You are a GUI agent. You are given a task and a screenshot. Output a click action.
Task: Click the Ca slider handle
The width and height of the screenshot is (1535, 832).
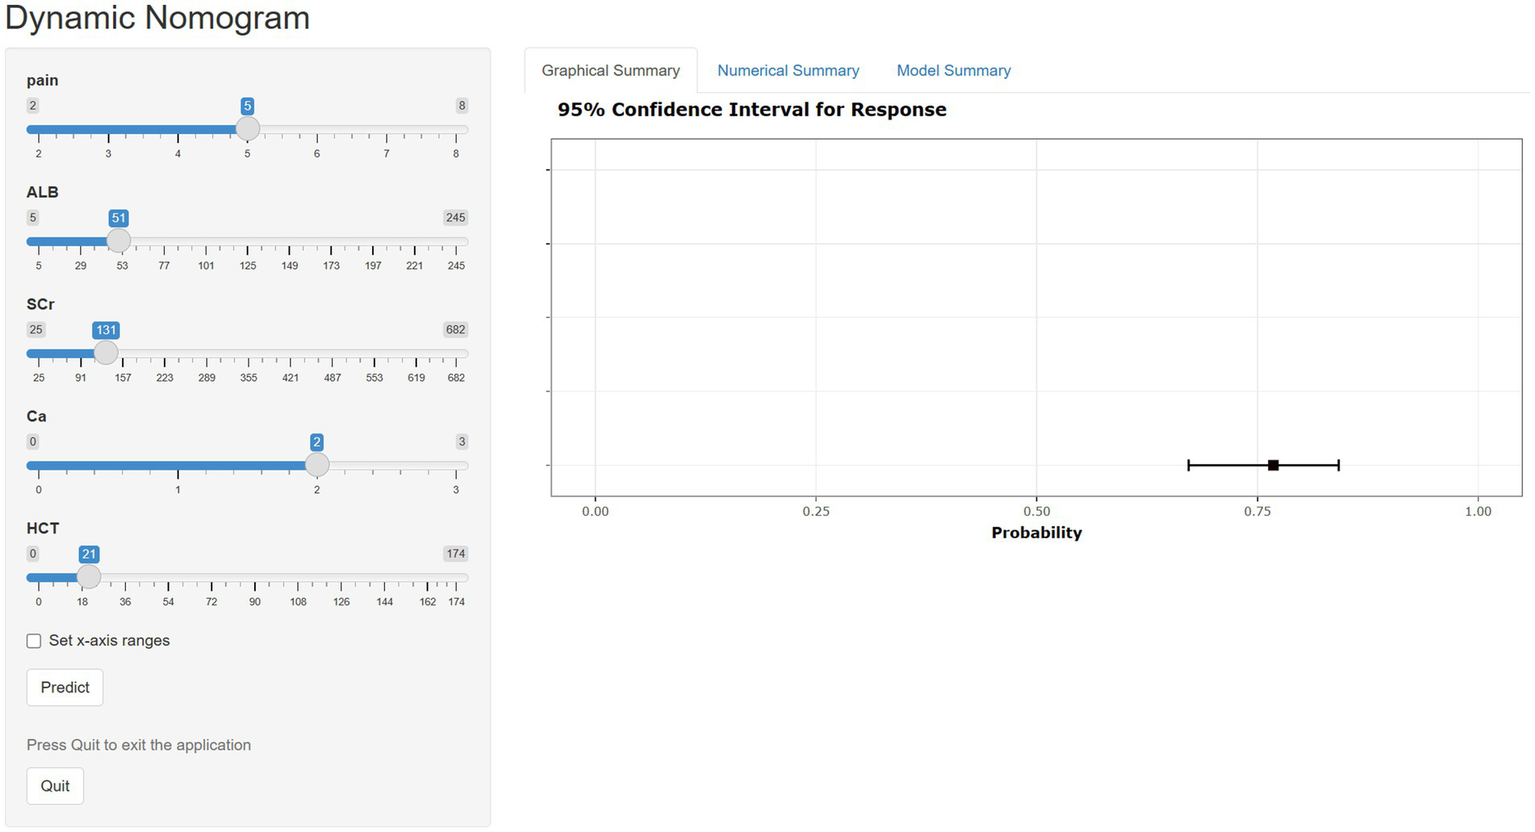point(317,465)
